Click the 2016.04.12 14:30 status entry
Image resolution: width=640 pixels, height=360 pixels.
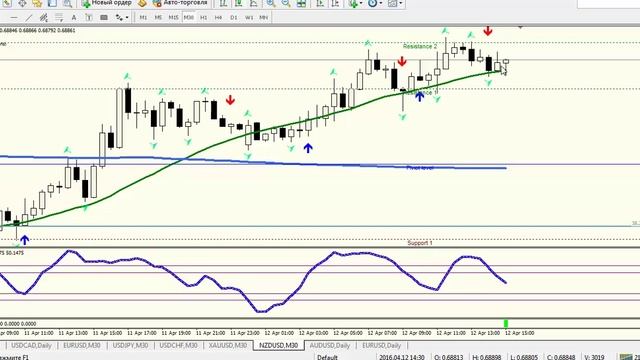click(402, 357)
